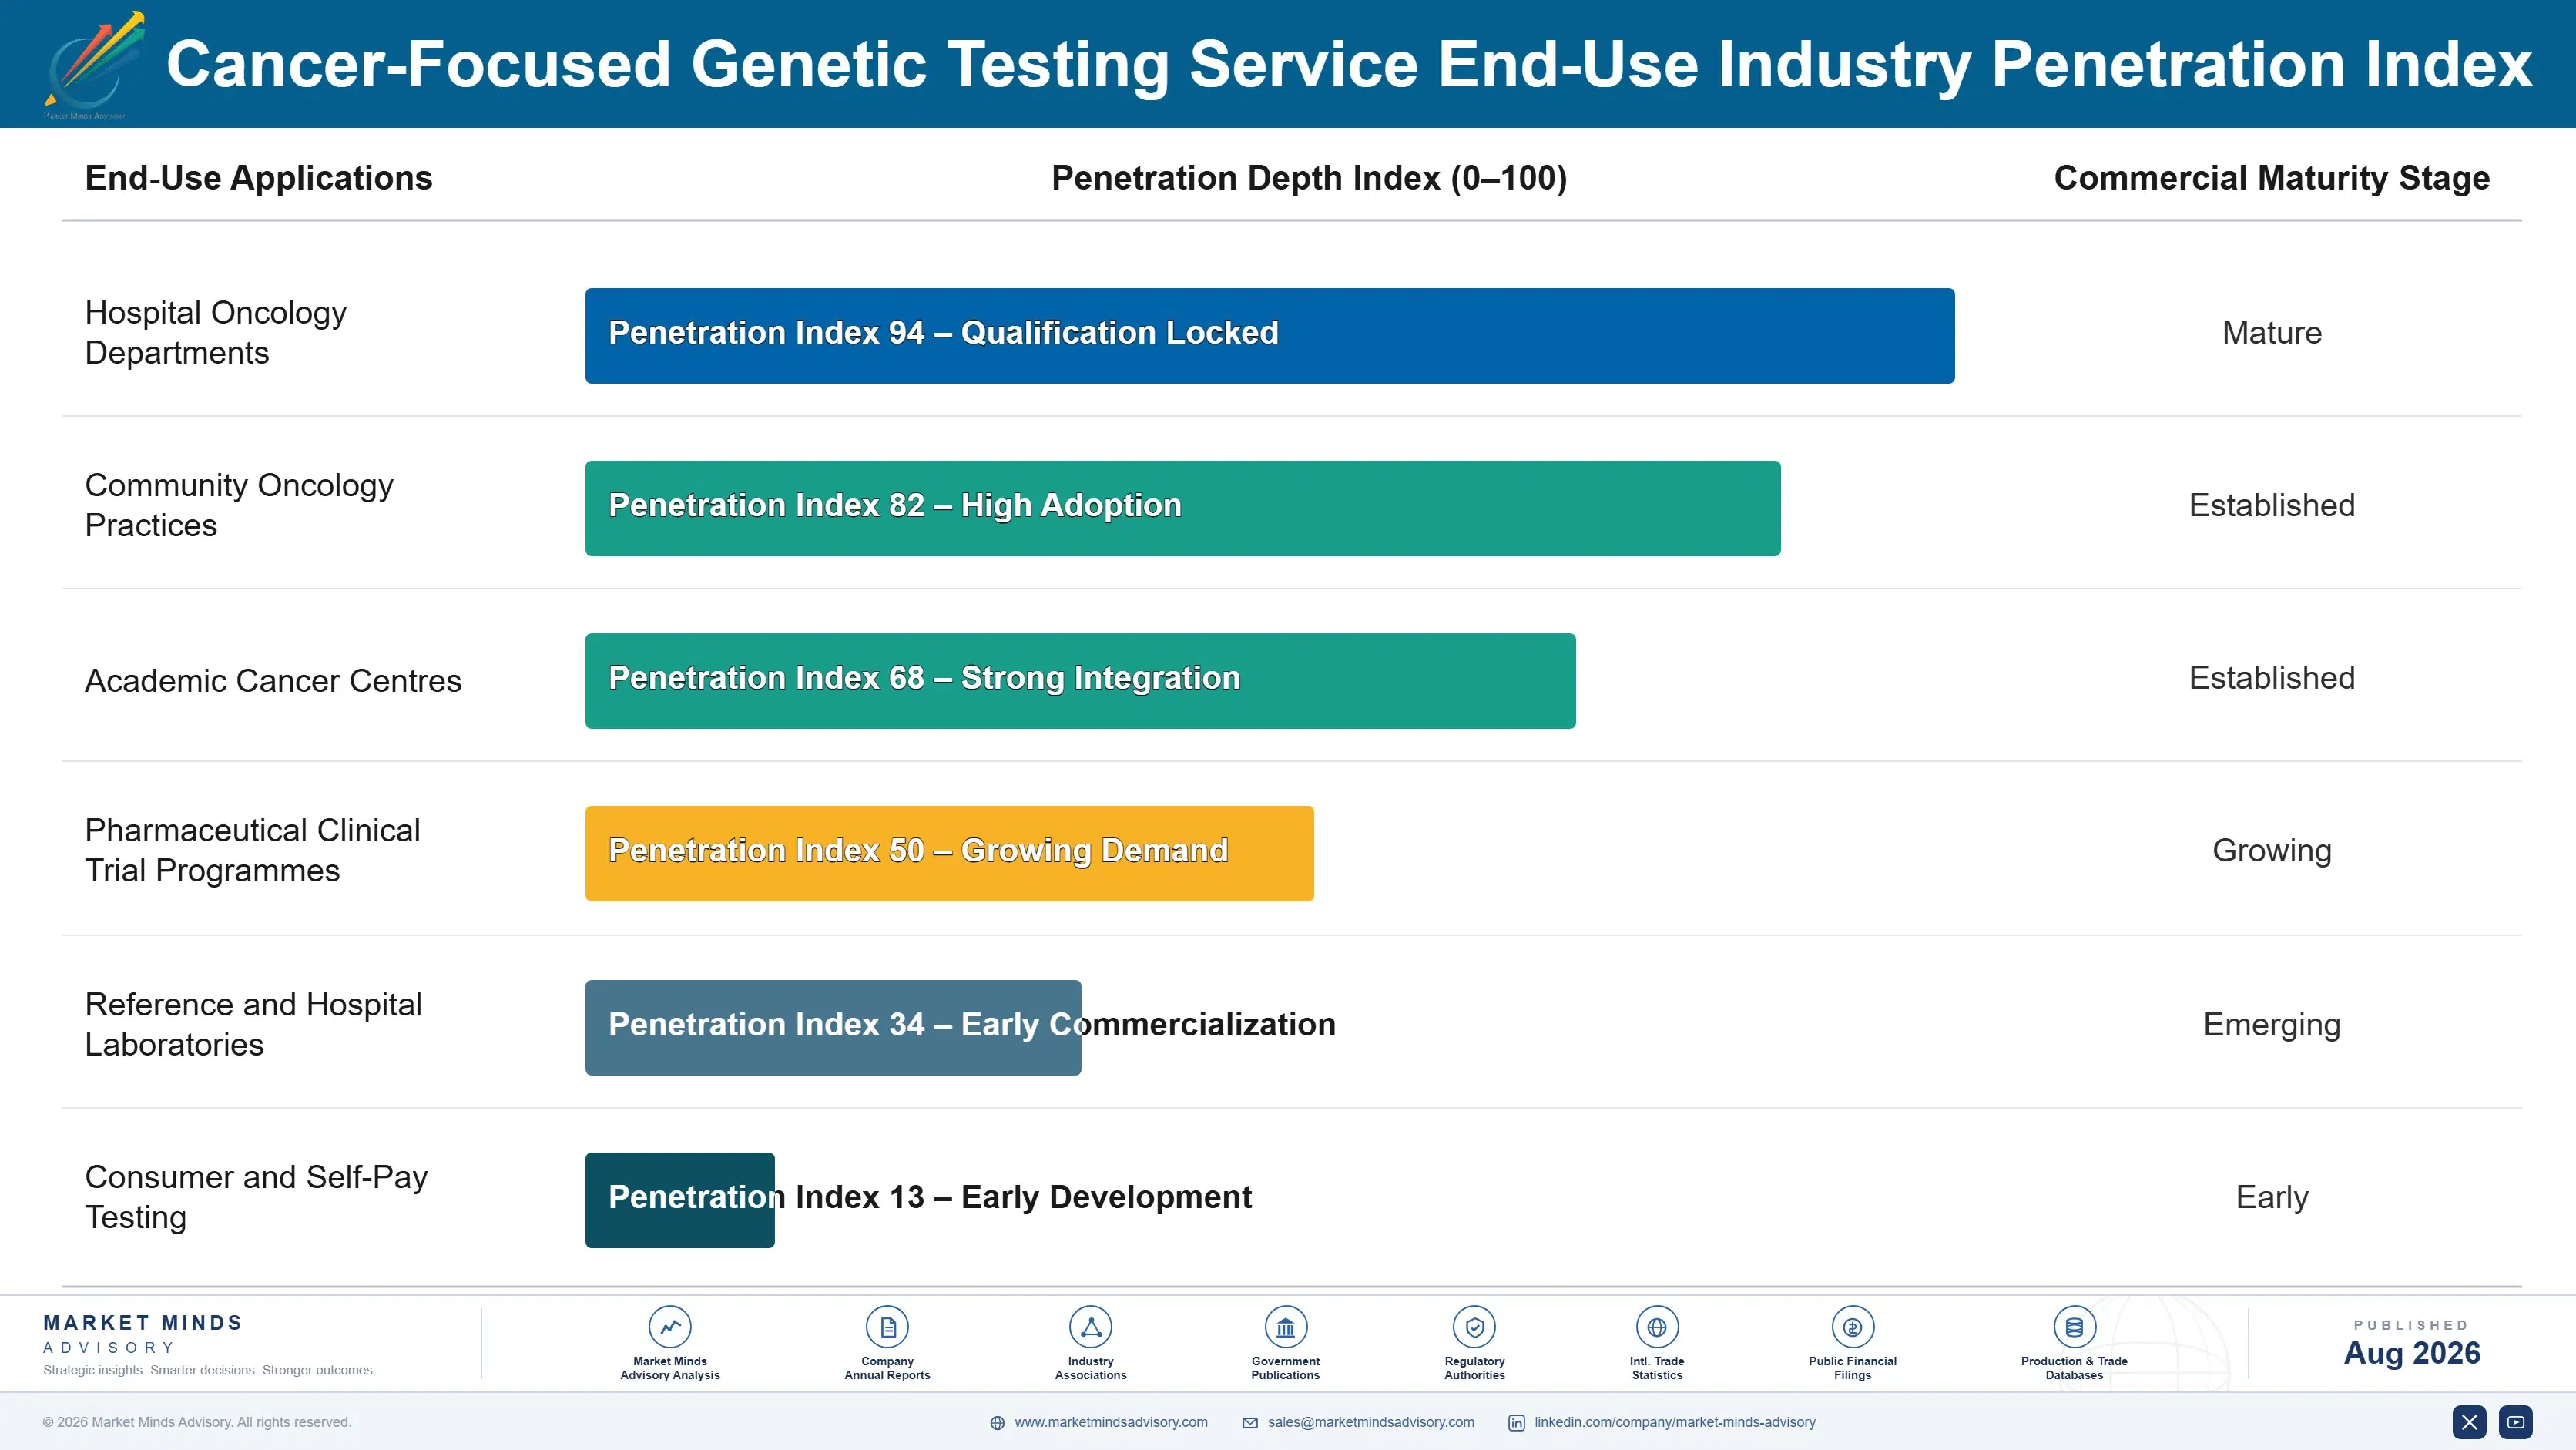Screen dimensions: 2576x1450
Task: Select the orange Penetration Index 50 bar
Action: click(x=949, y=853)
